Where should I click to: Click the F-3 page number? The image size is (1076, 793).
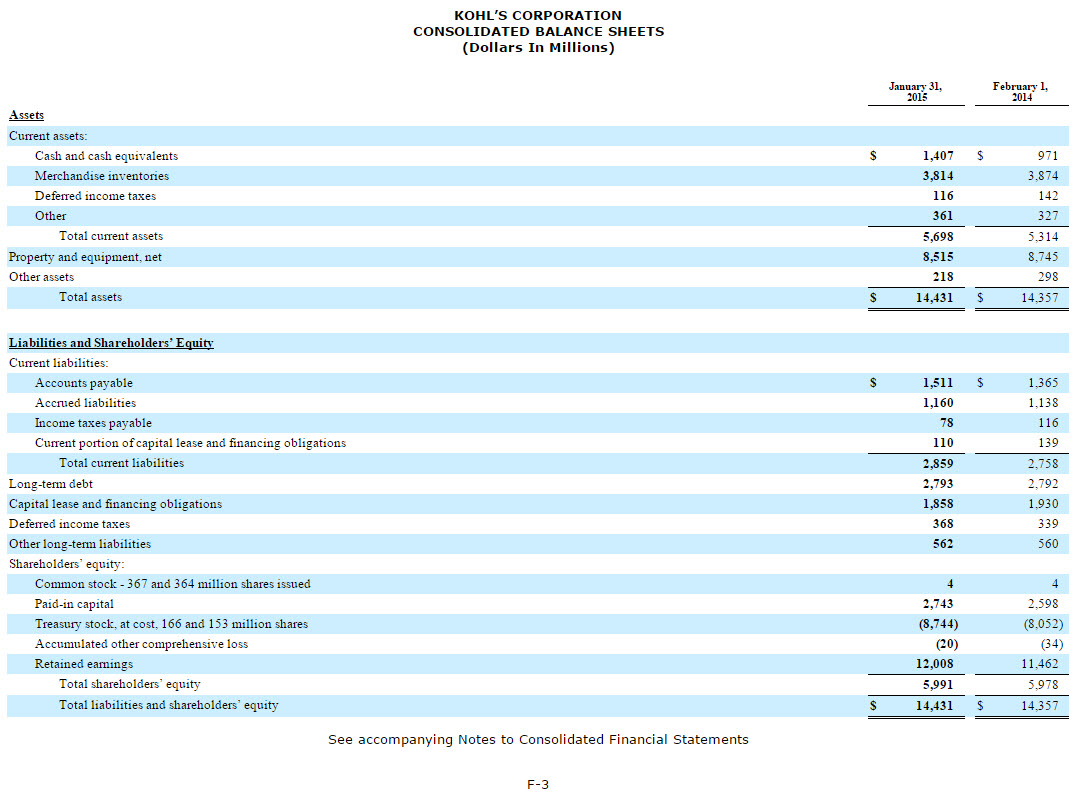tap(538, 784)
